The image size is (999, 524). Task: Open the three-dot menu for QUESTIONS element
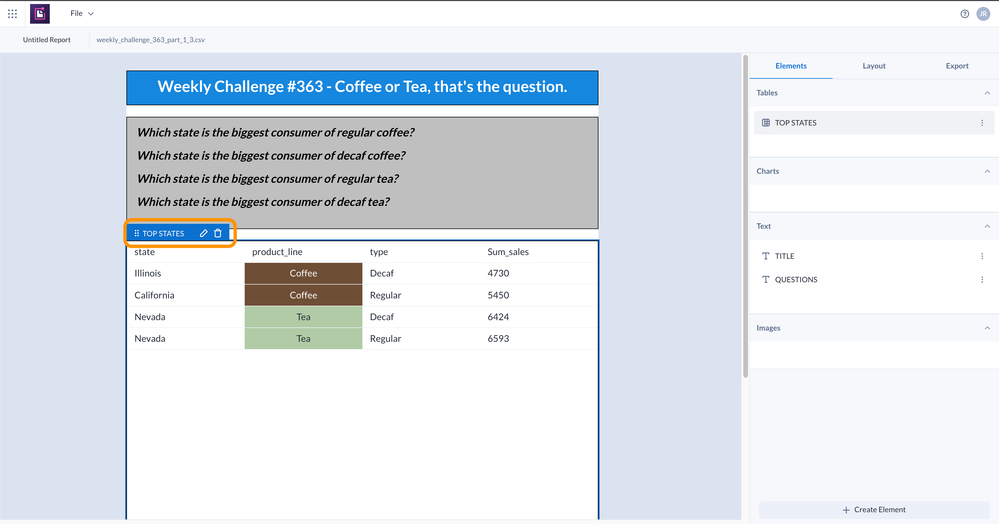point(982,279)
